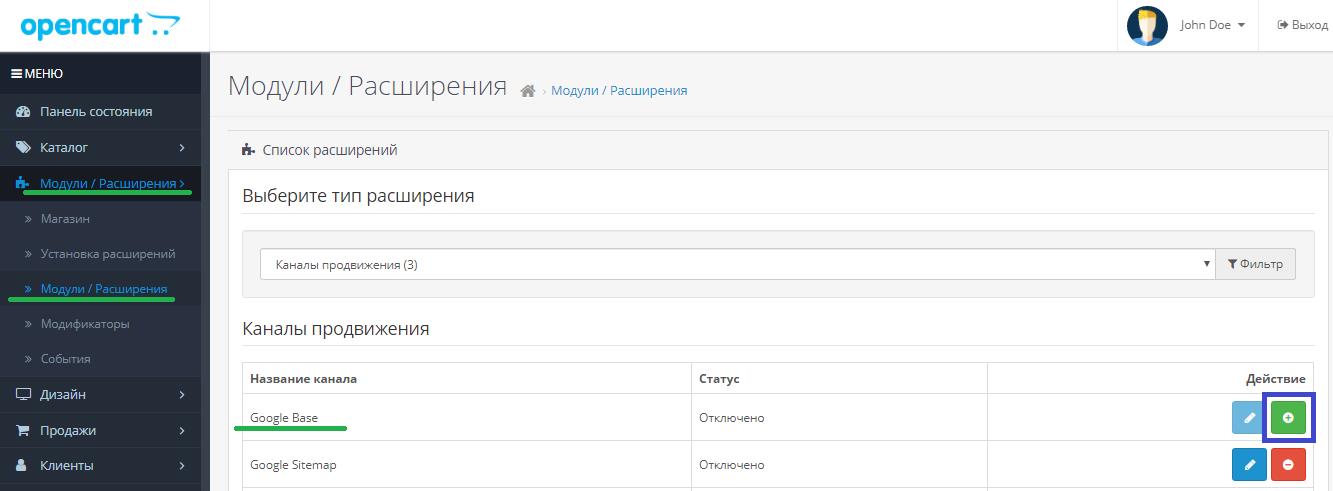Click the Google Sitemap edit pencil button
Screen dimensions: 1333x491
click(x=1249, y=465)
